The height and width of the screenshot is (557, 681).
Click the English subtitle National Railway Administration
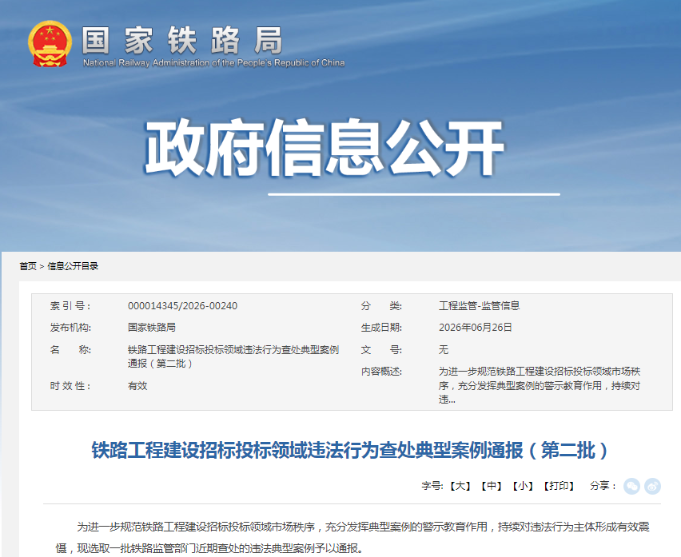tap(214, 63)
